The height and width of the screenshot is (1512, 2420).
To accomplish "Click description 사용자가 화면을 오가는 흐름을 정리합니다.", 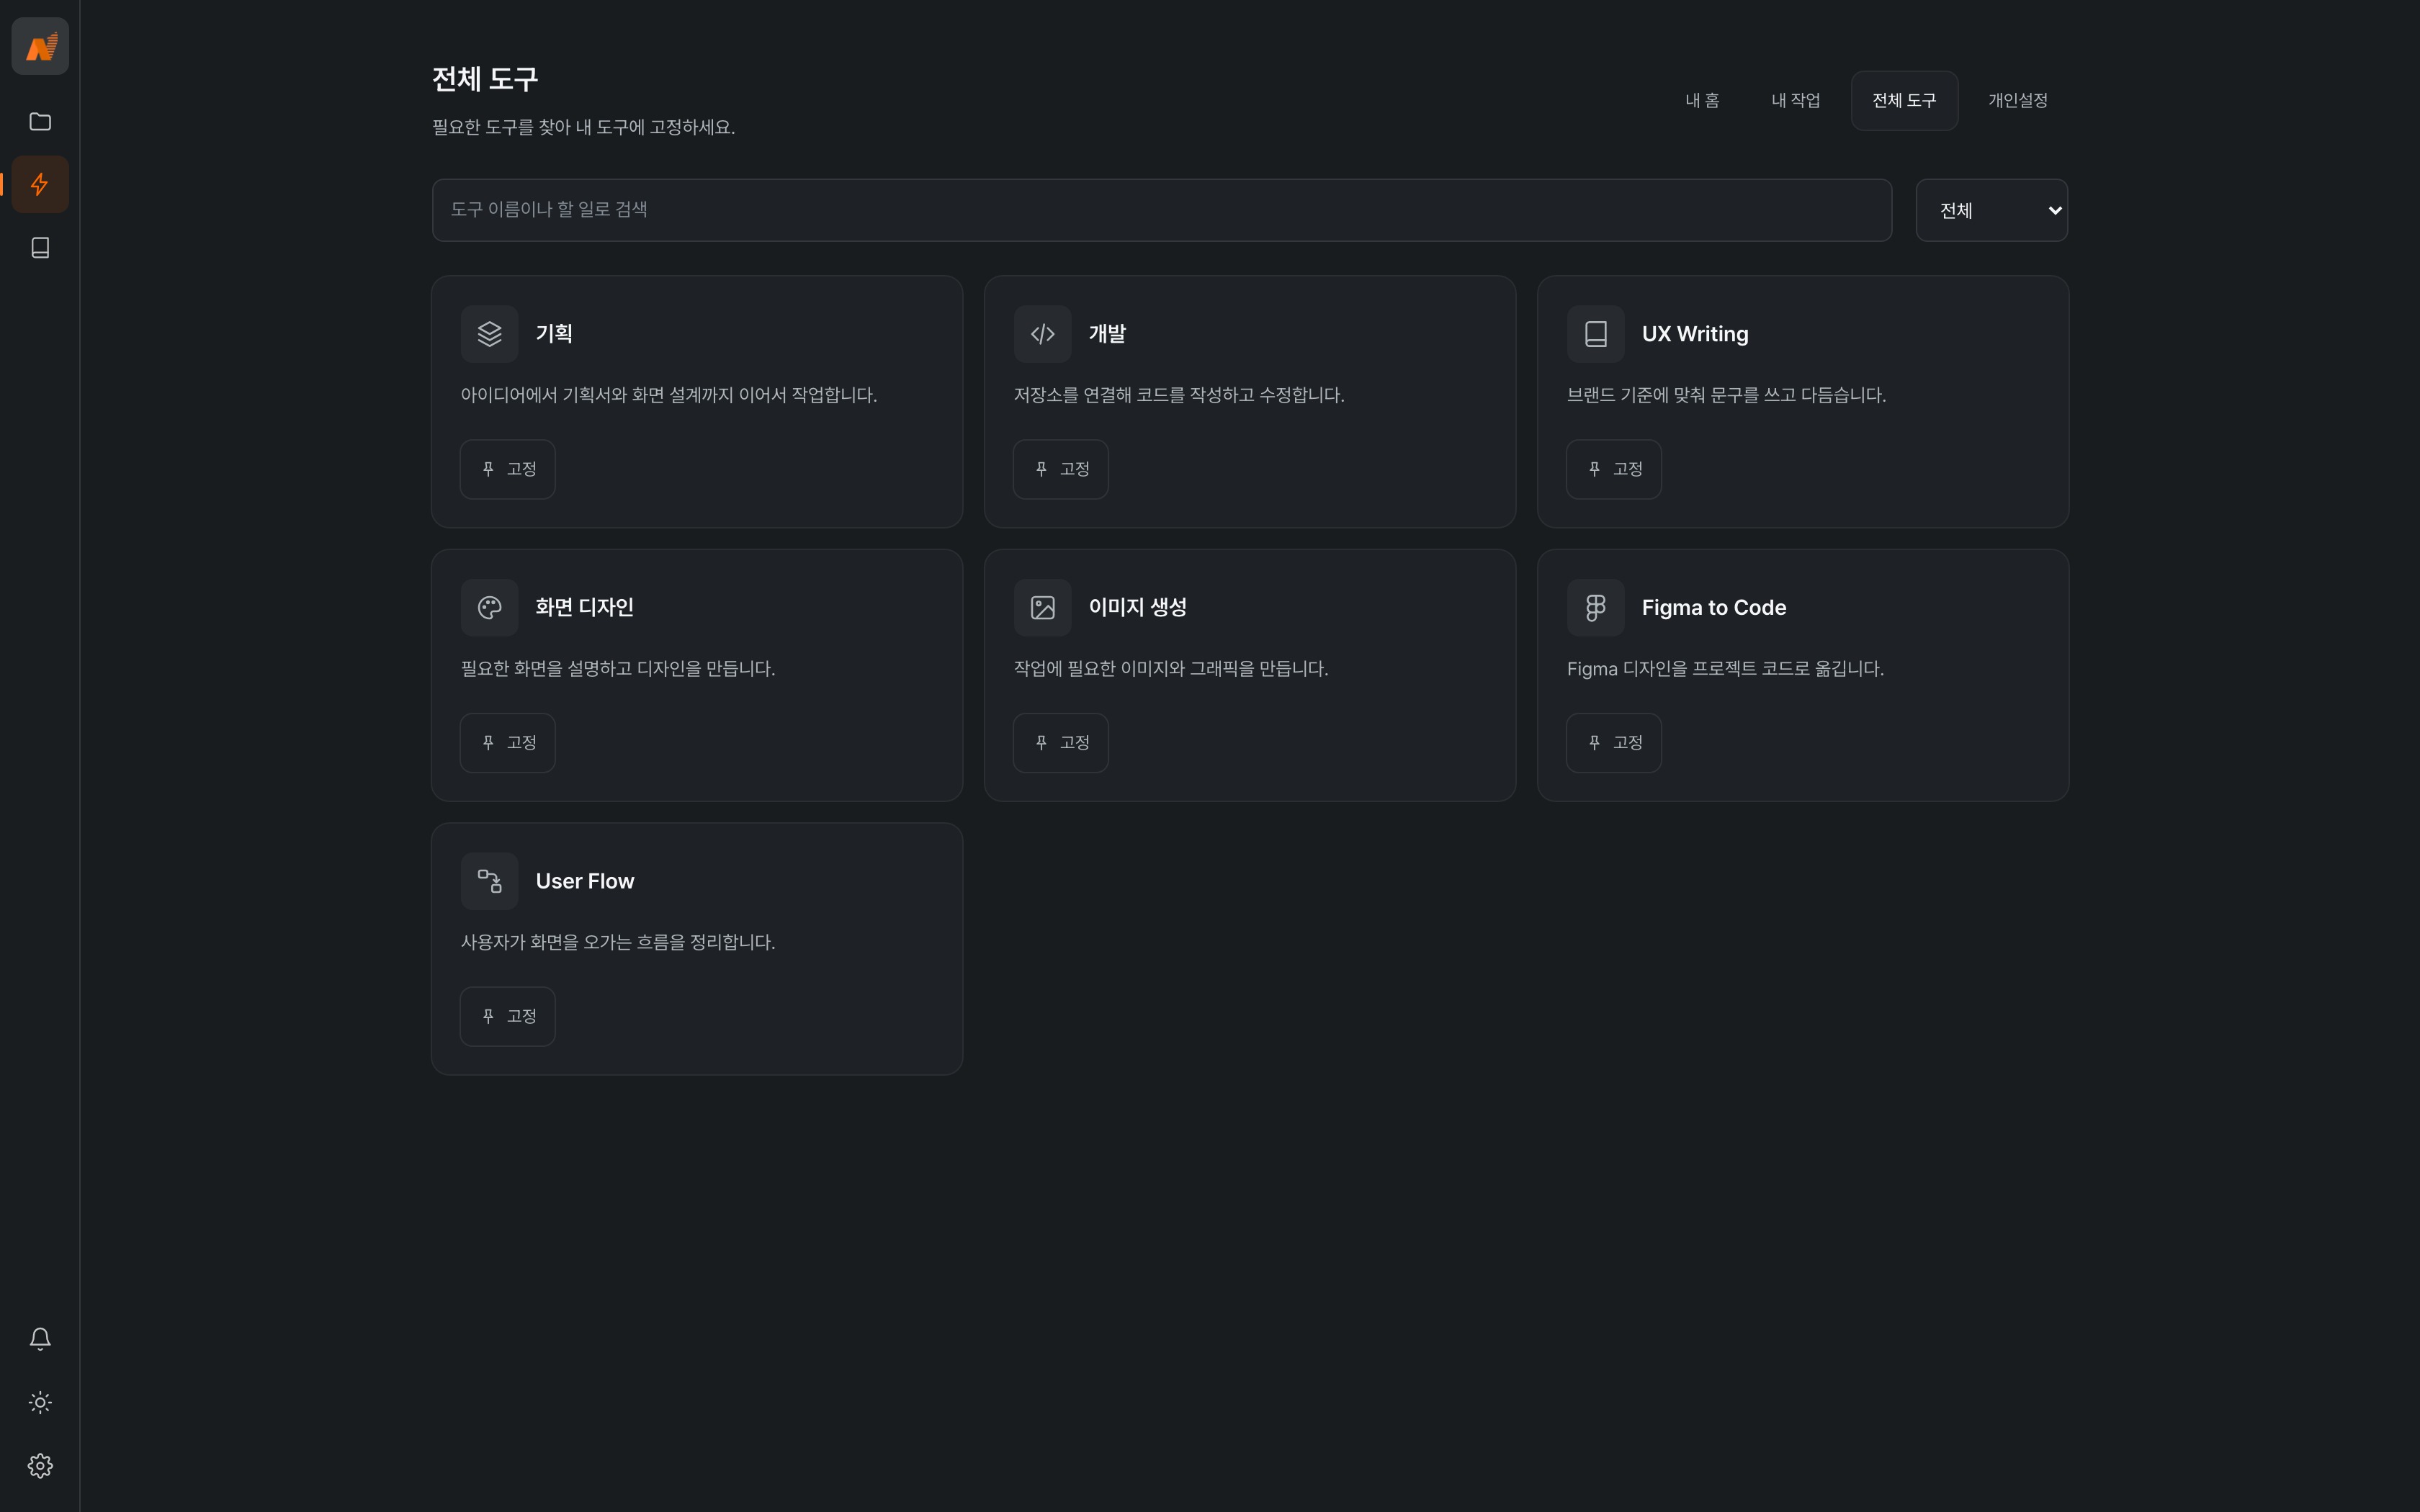I will (x=618, y=942).
